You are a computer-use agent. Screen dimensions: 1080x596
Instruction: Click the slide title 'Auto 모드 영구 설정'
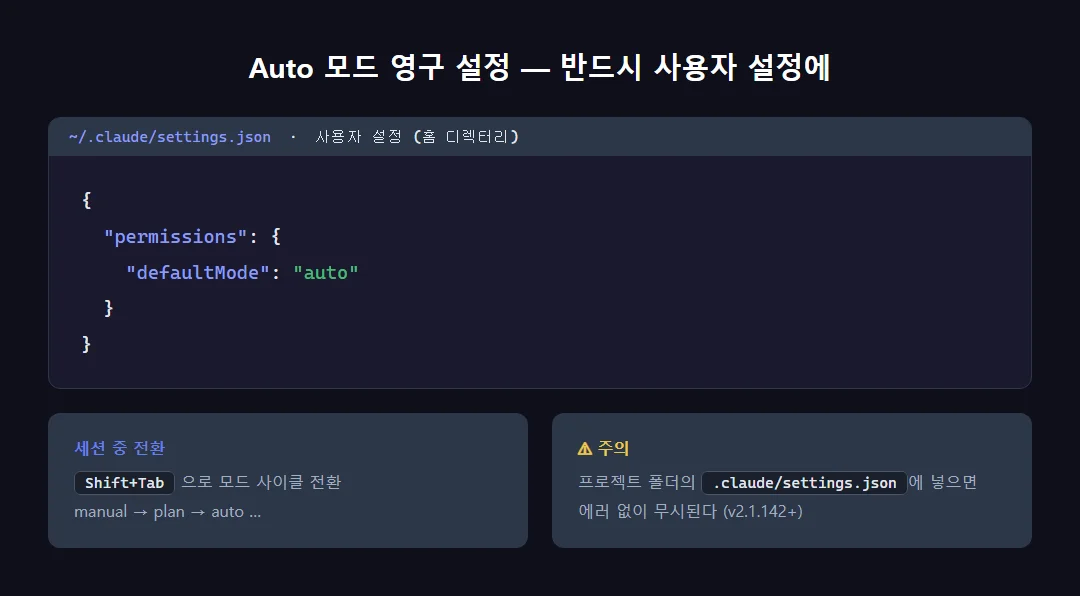379,68
